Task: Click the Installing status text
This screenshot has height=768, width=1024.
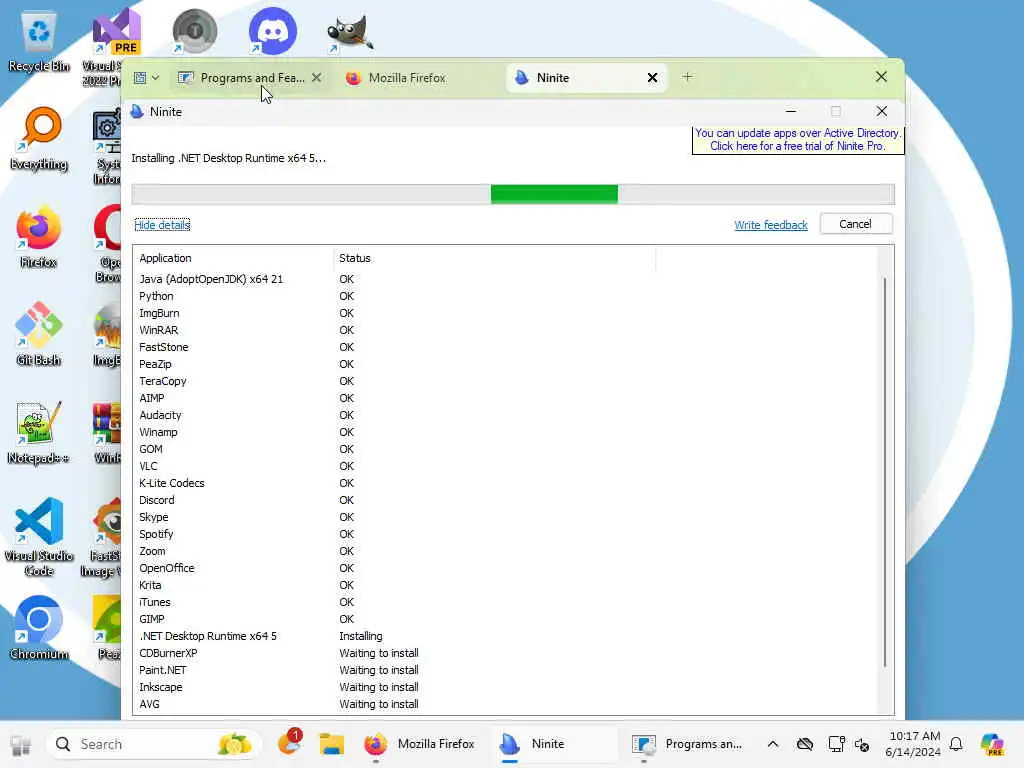Action: pos(360,635)
